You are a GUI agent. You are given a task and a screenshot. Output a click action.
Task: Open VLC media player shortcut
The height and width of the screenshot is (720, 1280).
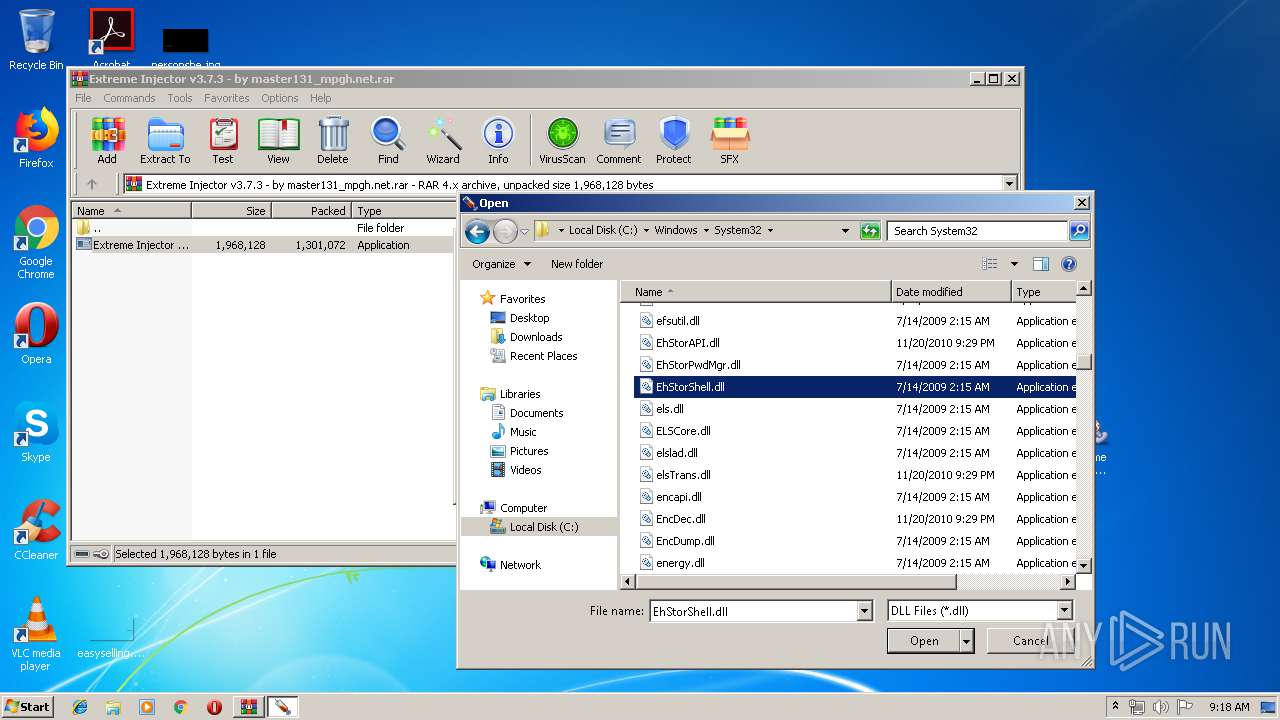[36, 634]
